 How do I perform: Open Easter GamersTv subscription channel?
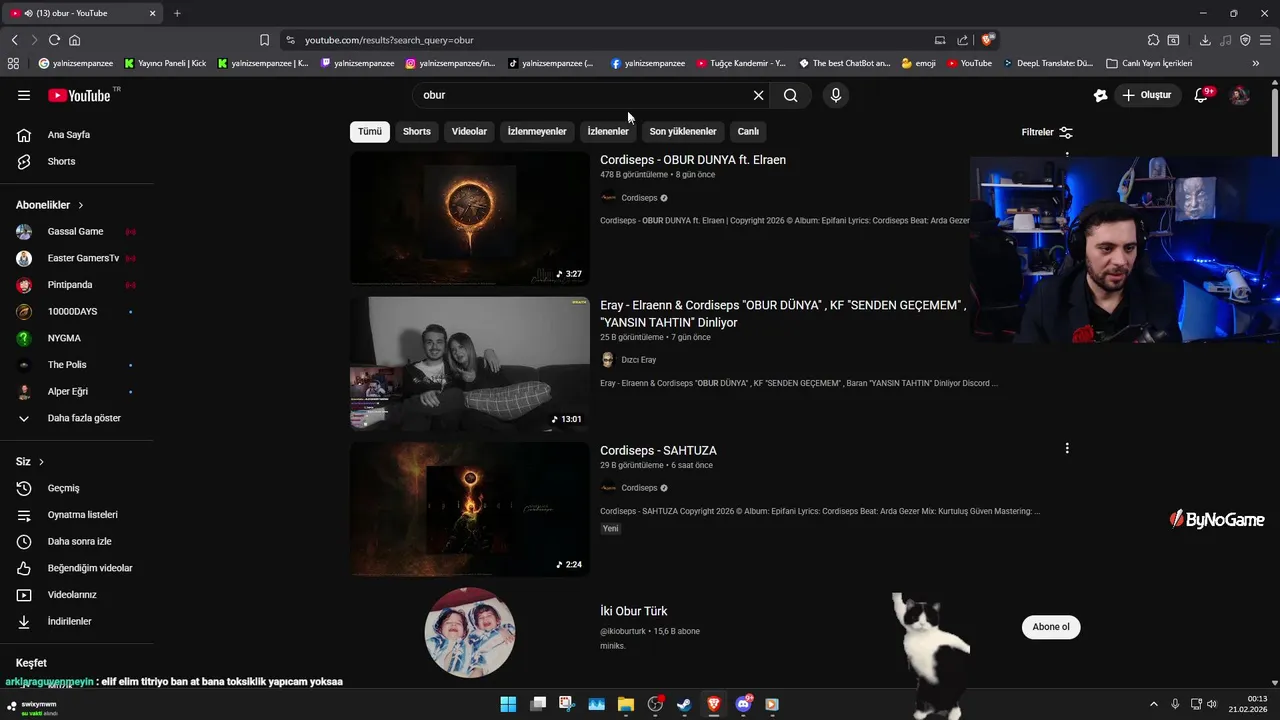(x=77, y=258)
